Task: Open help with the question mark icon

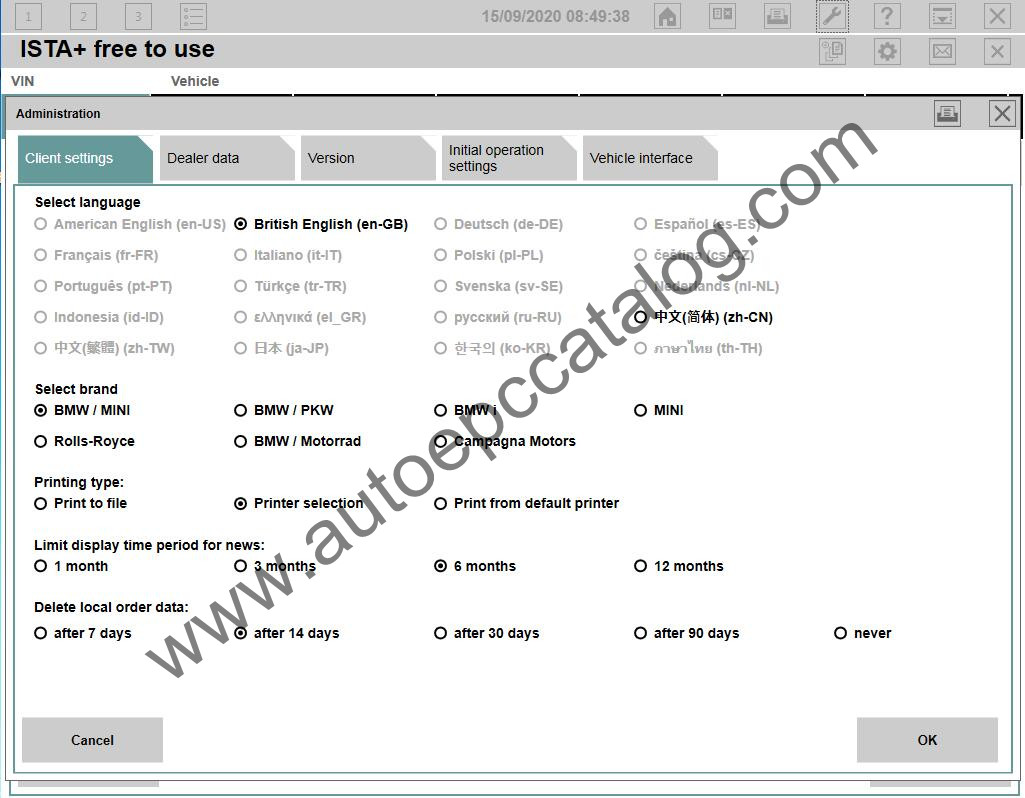Action: point(887,16)
